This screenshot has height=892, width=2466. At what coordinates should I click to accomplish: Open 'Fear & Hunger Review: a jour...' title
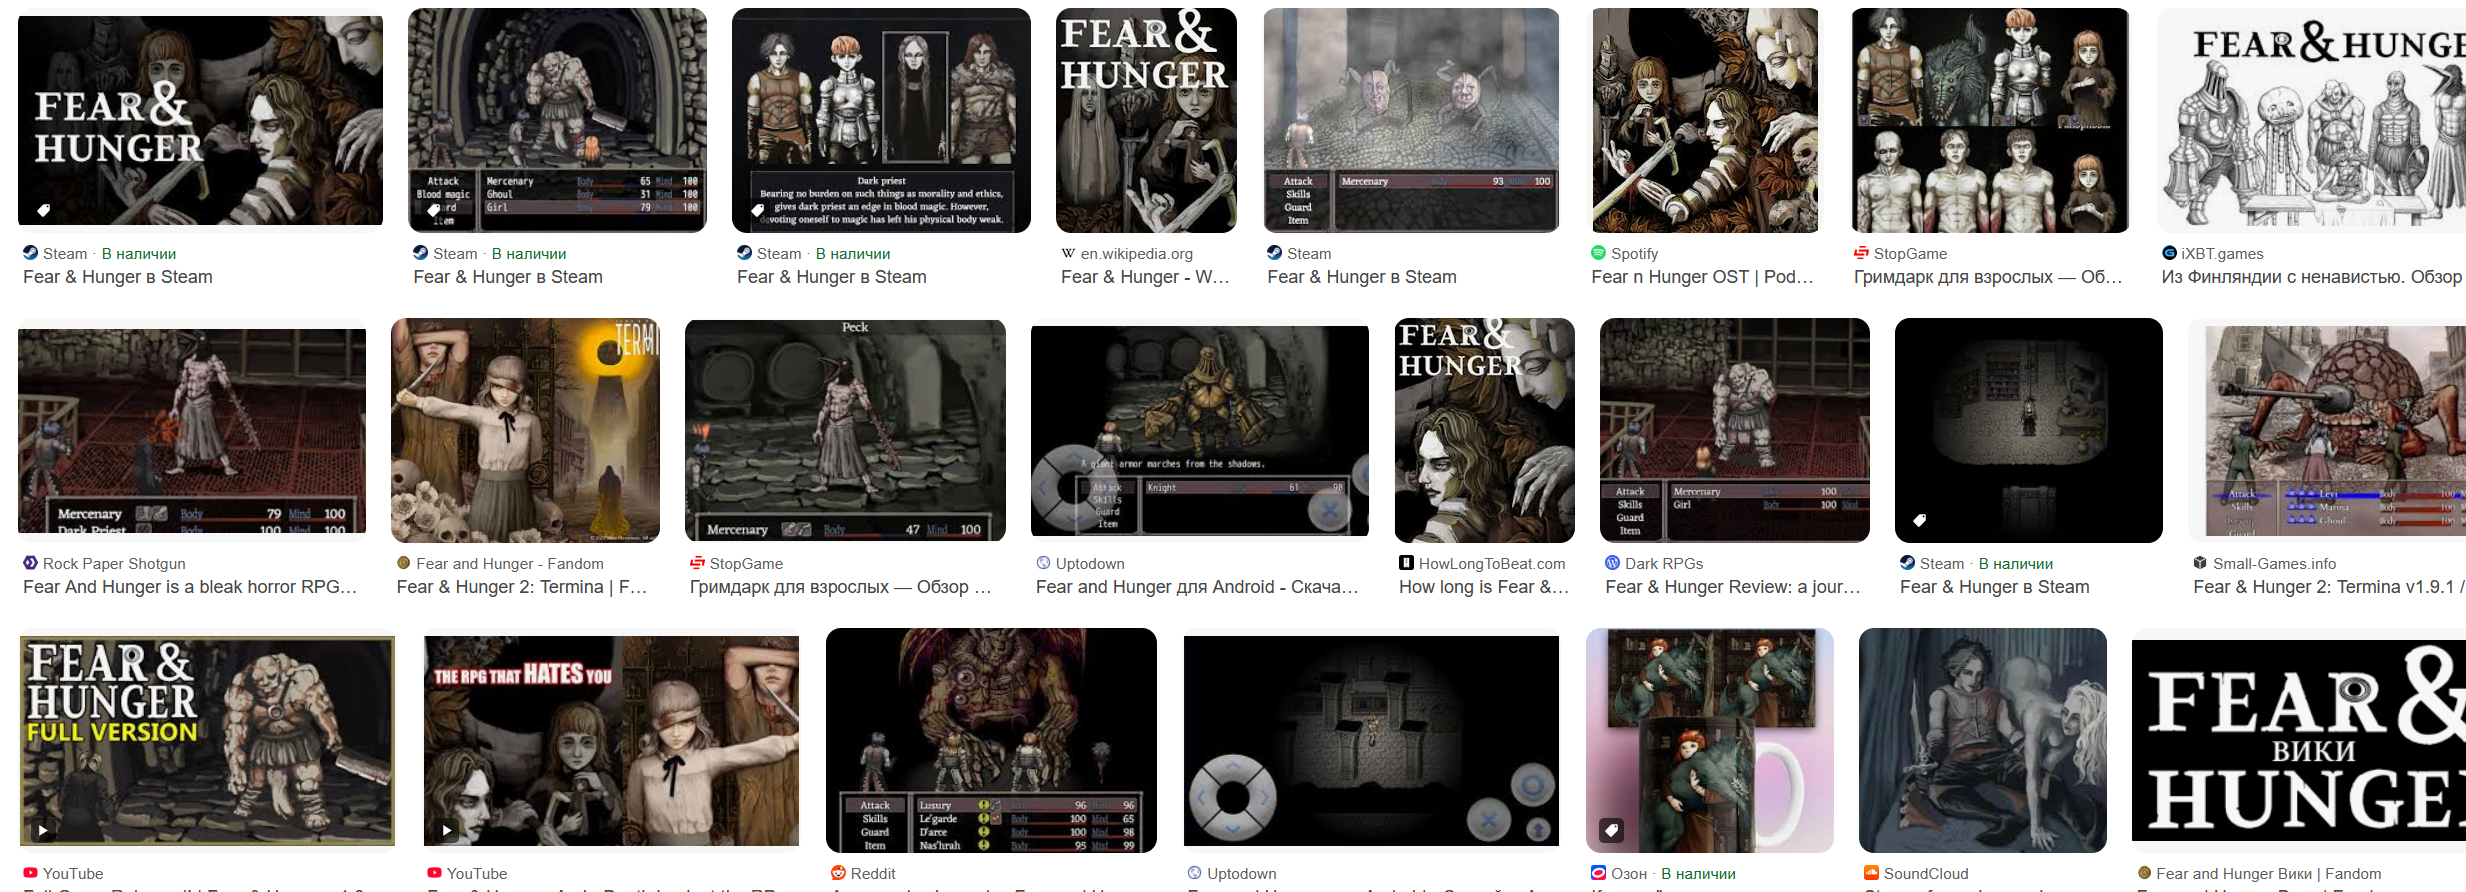(x=1733, y=587)
